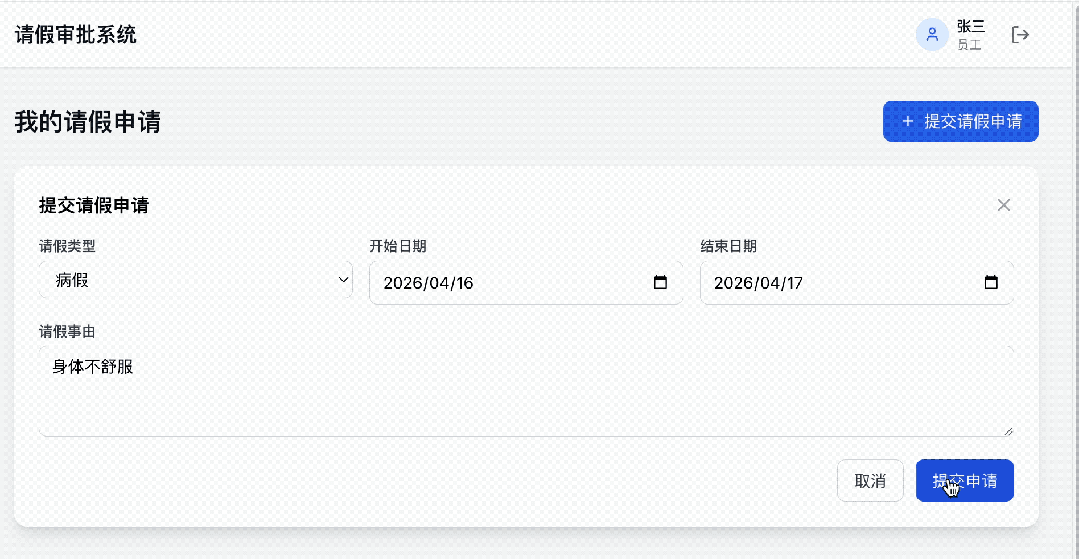Viewport: 1079px width, 559px height.
Task: Click the textarea resize handle corner
Action: pos(1008,431)
